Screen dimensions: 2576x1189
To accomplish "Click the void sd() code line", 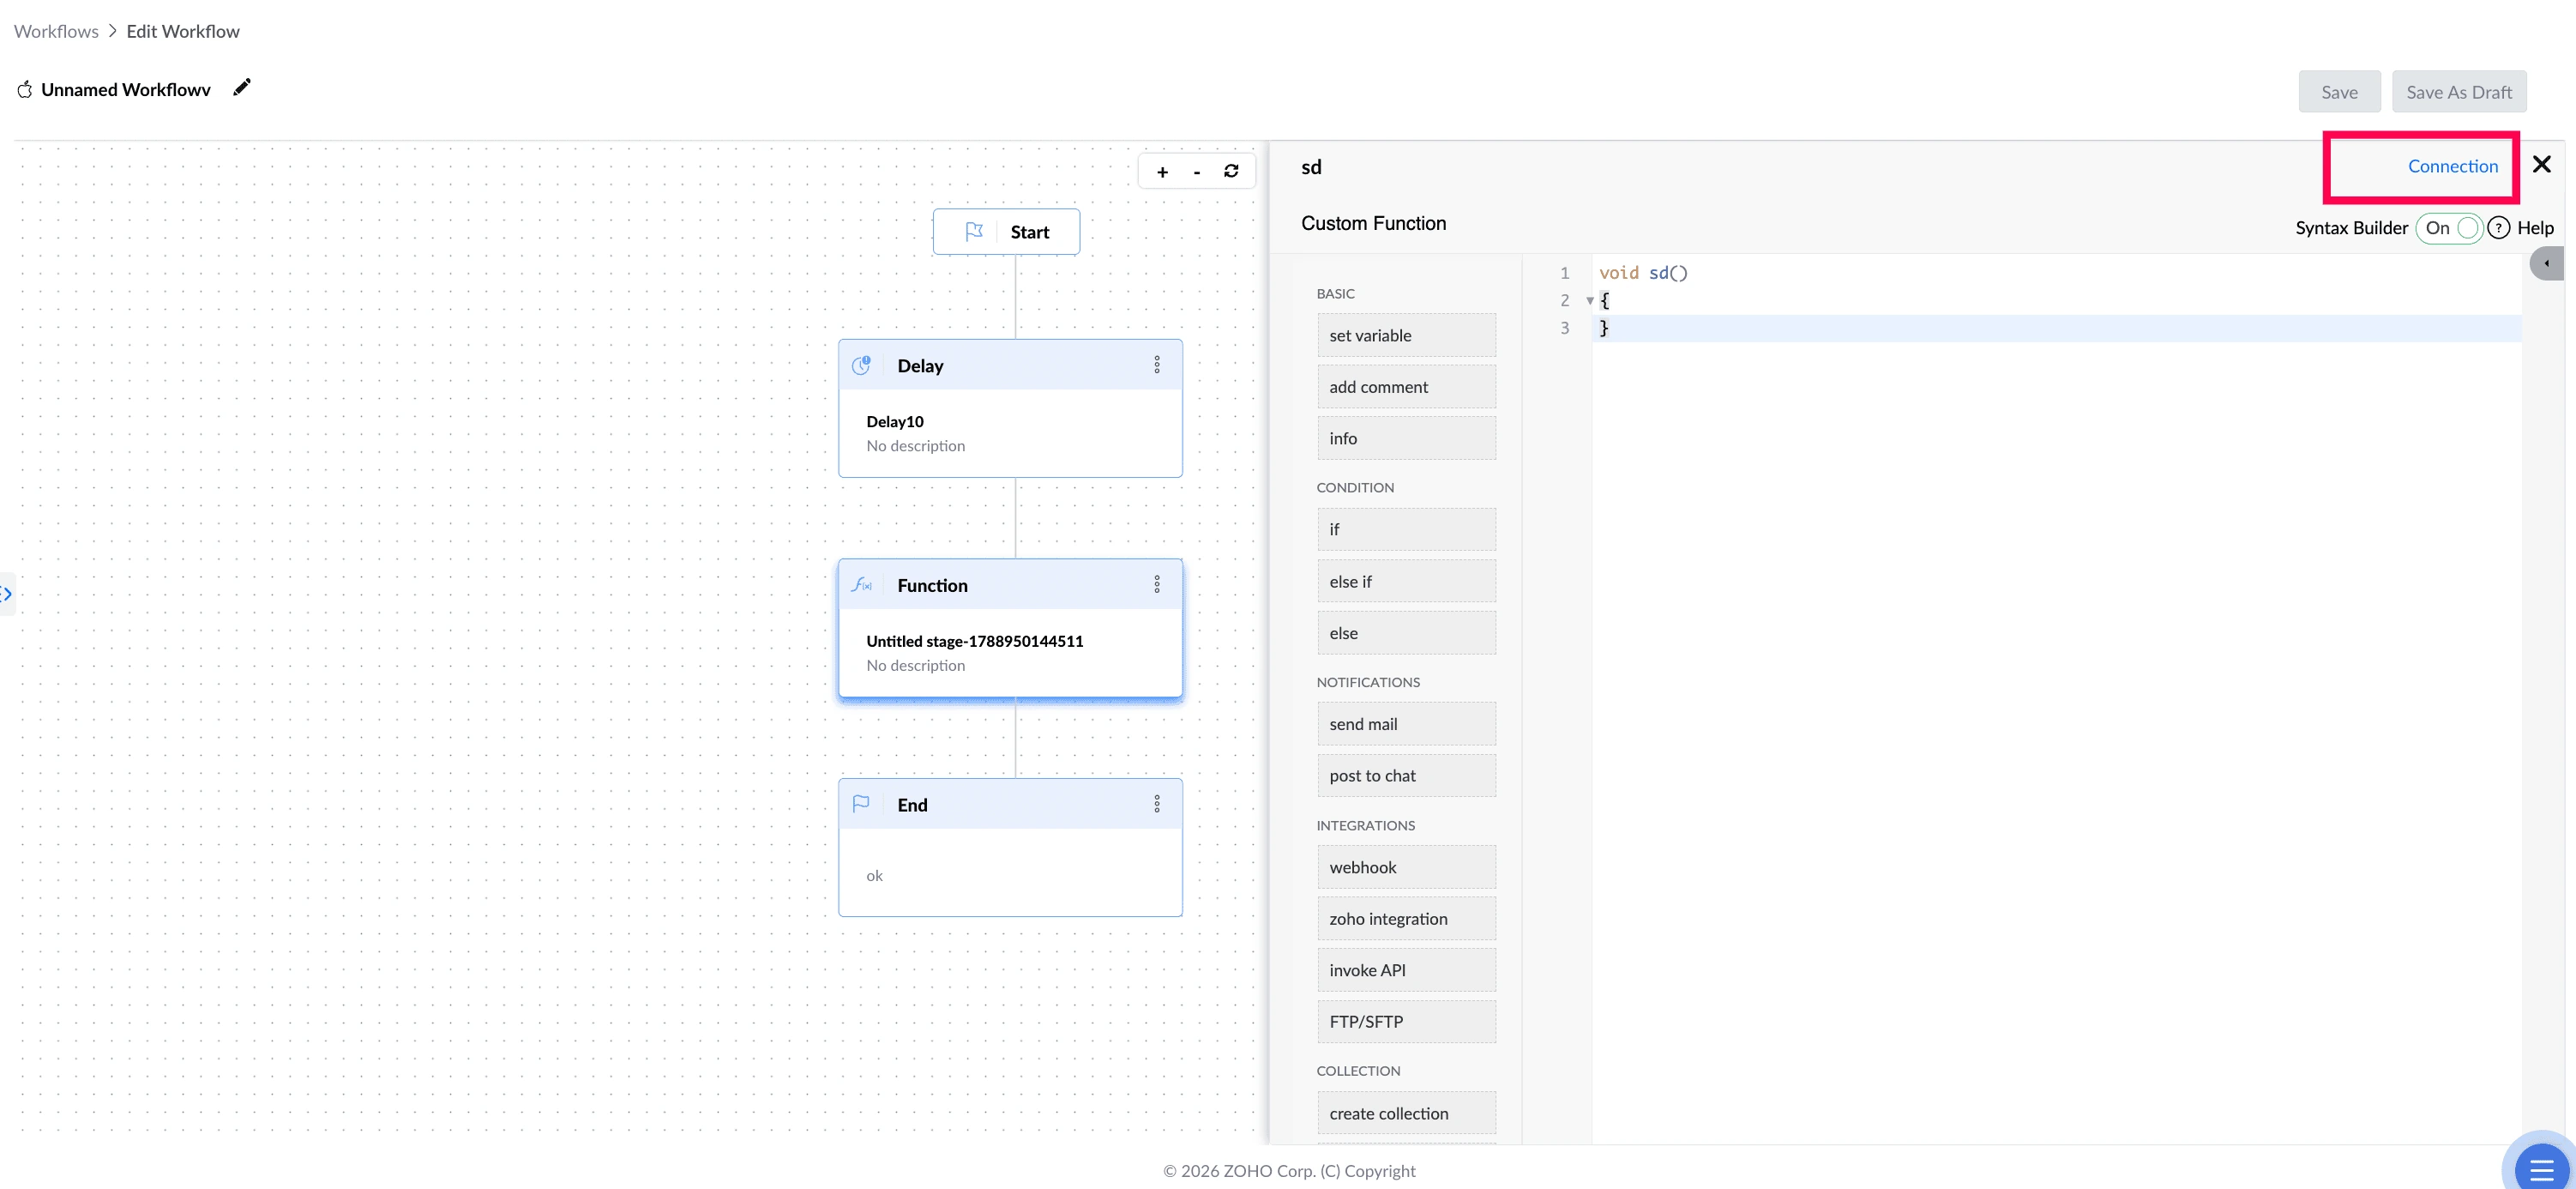I will click(1643, 273).
